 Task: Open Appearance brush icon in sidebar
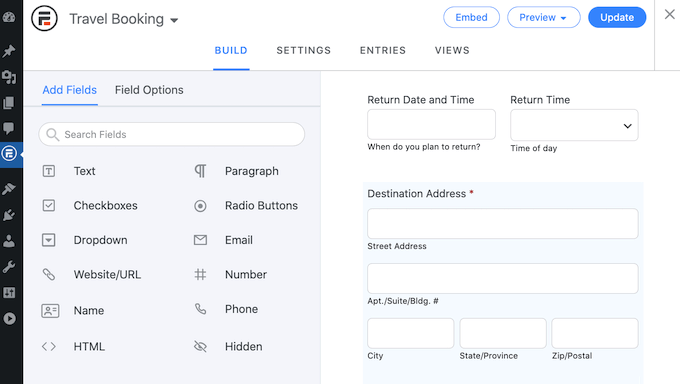pos(9,189)
